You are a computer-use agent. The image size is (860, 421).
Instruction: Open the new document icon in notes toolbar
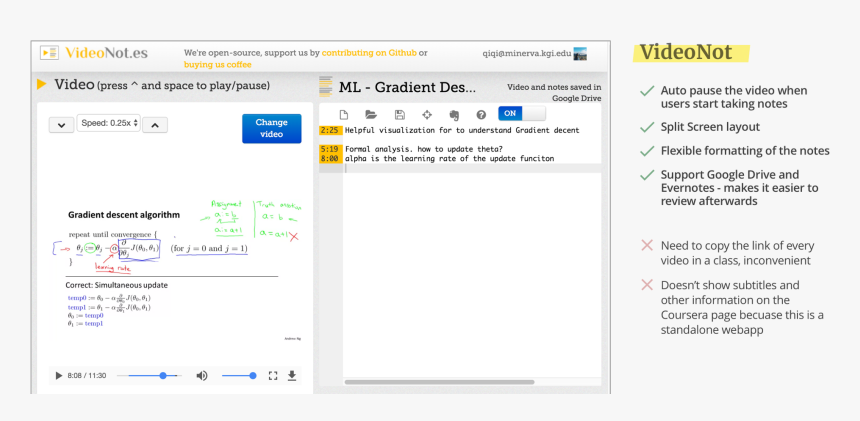coord(344,115)
